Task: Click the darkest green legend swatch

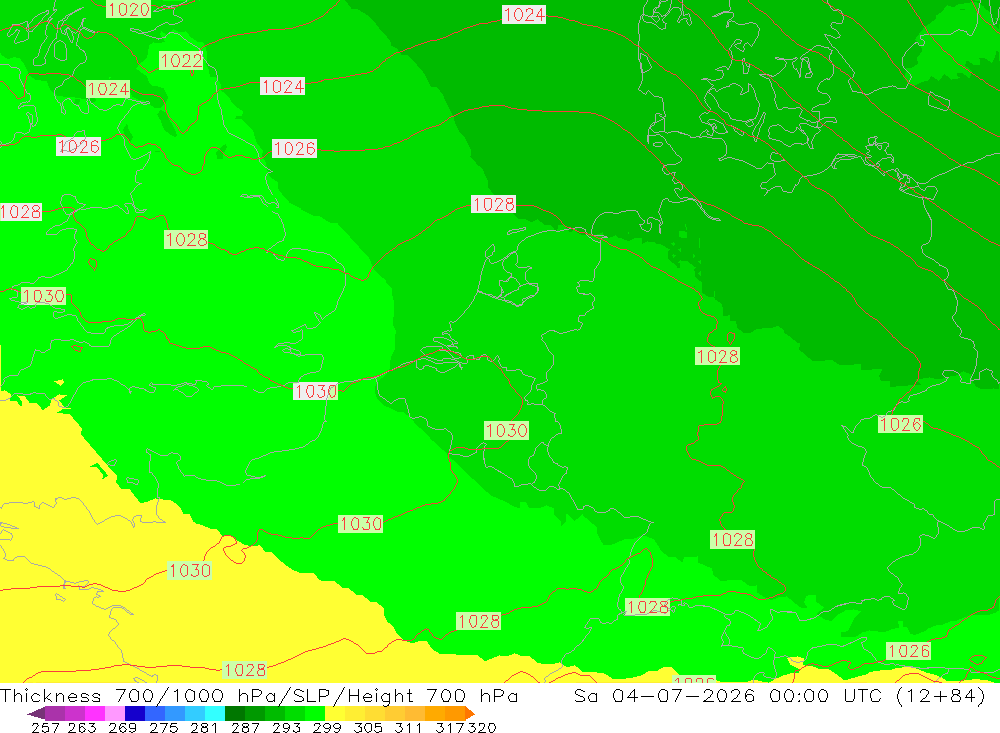Action: coord(235,713)
